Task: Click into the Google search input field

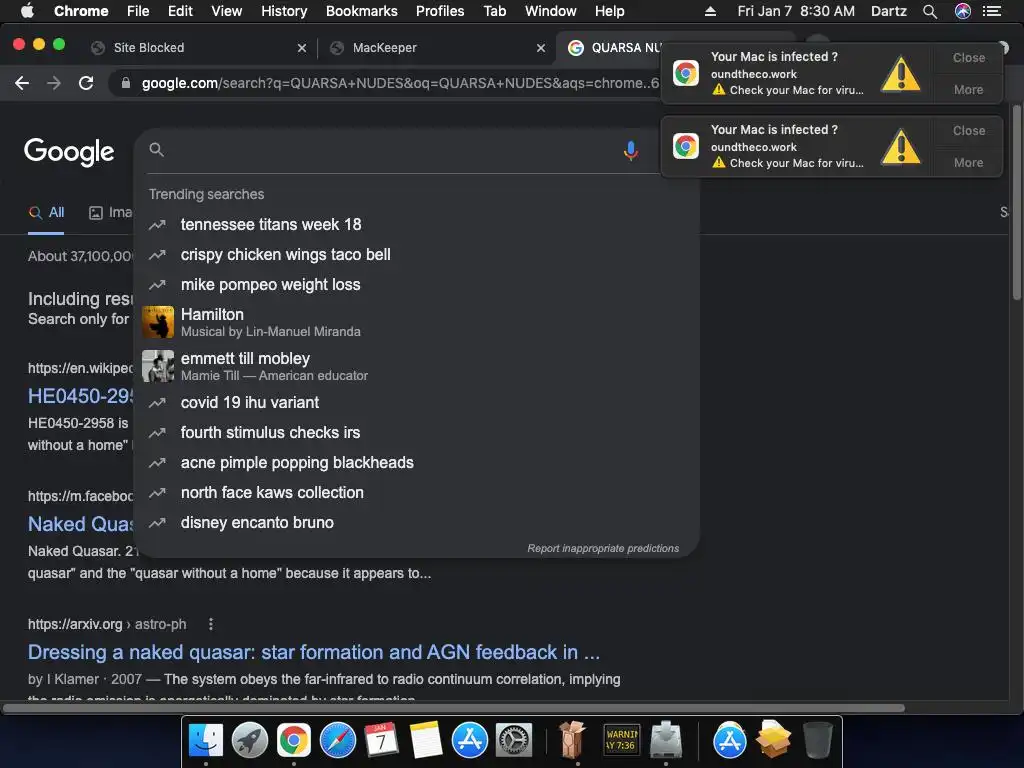Action: (392, 150)
